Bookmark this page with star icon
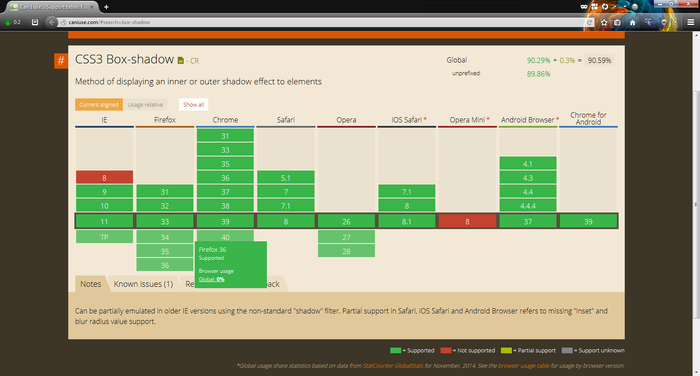This screenshot has height=376, width=700. click(604, 22)
